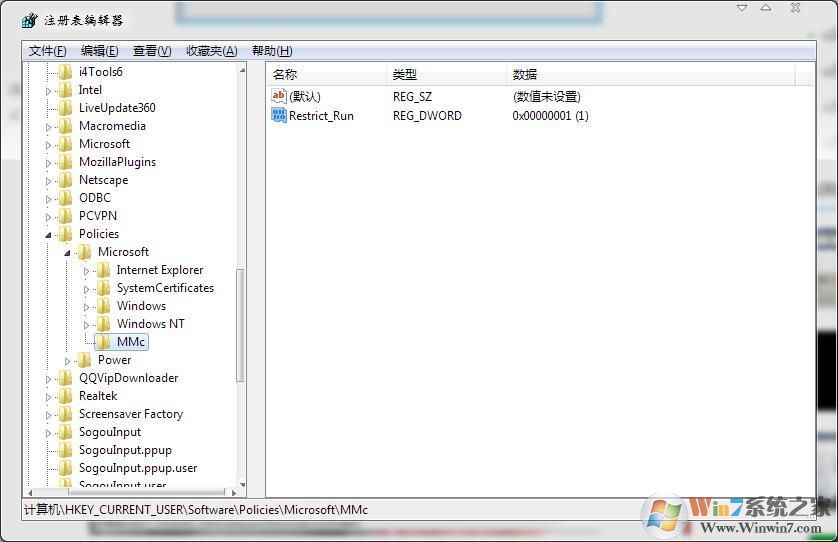Click the SystemCertificates folder icon
The image size is (838, 542).
(104, 288)
